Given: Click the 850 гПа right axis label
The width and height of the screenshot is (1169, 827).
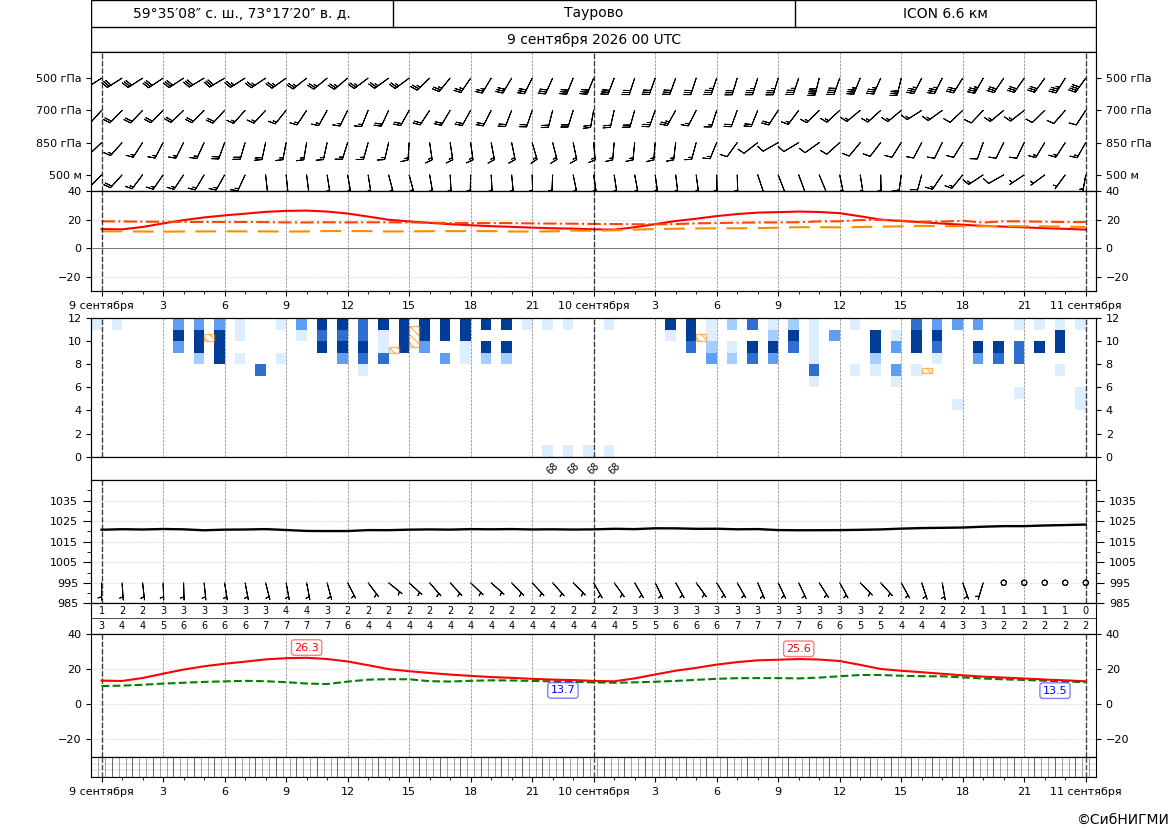Looking at the screenshot, I should [x=1128, y=143].
